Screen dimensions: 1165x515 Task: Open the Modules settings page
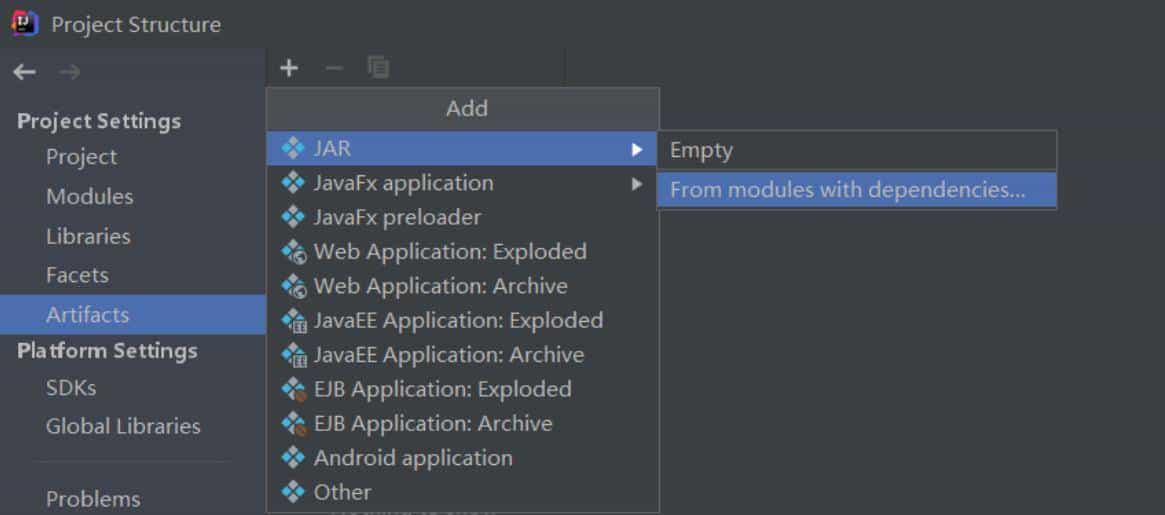click(x=89, y=197)
